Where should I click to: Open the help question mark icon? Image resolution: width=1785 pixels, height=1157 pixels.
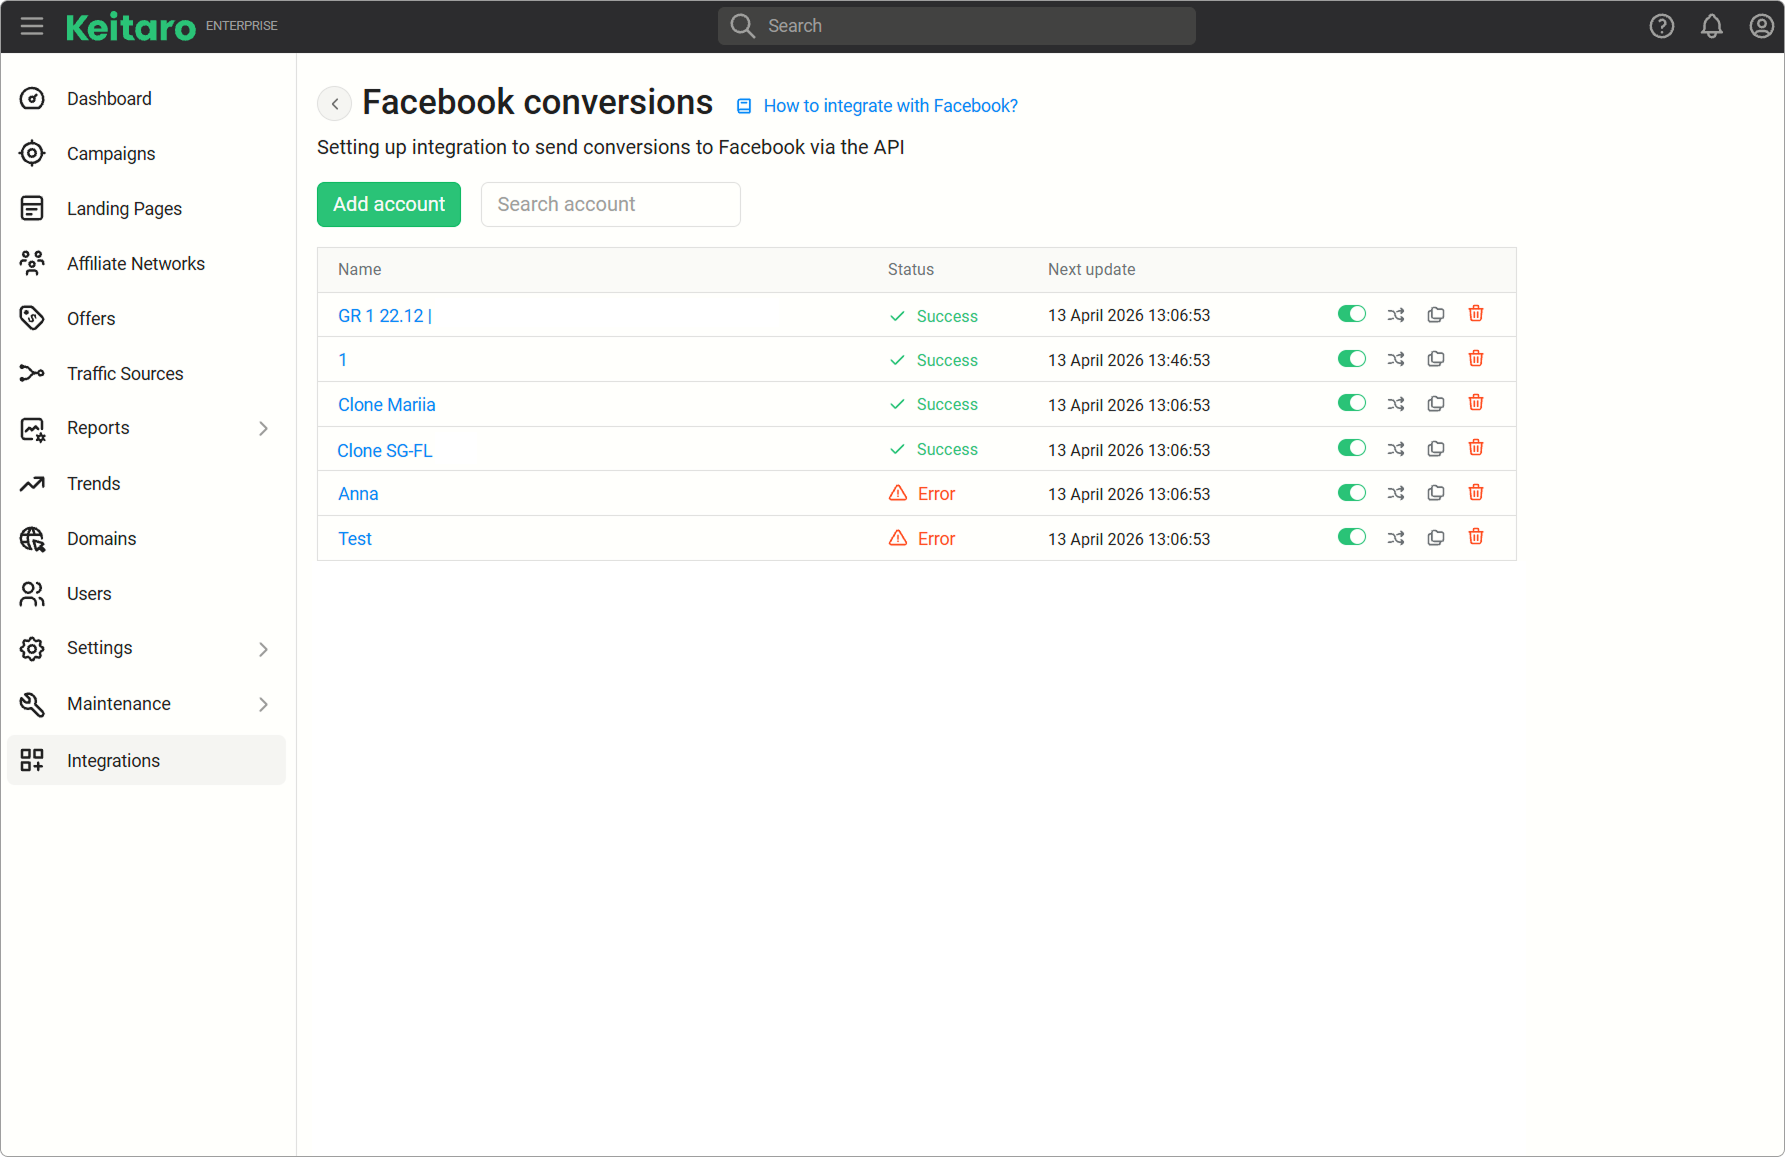(1661, 26)
